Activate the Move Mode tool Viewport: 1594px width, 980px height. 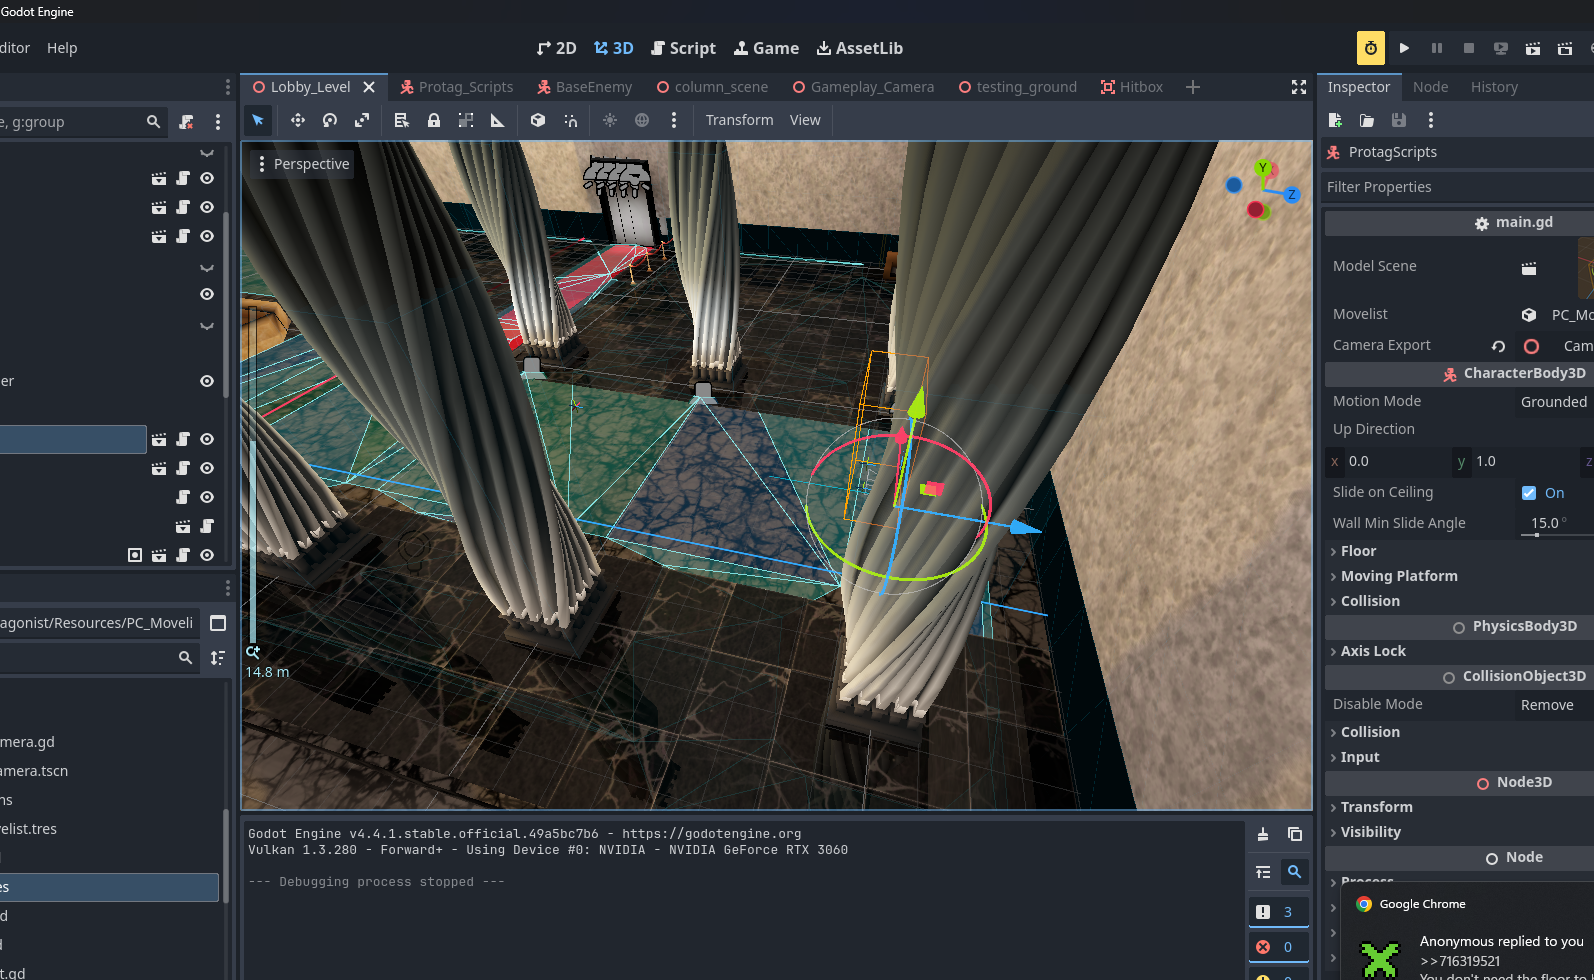(x=298, y=120)
